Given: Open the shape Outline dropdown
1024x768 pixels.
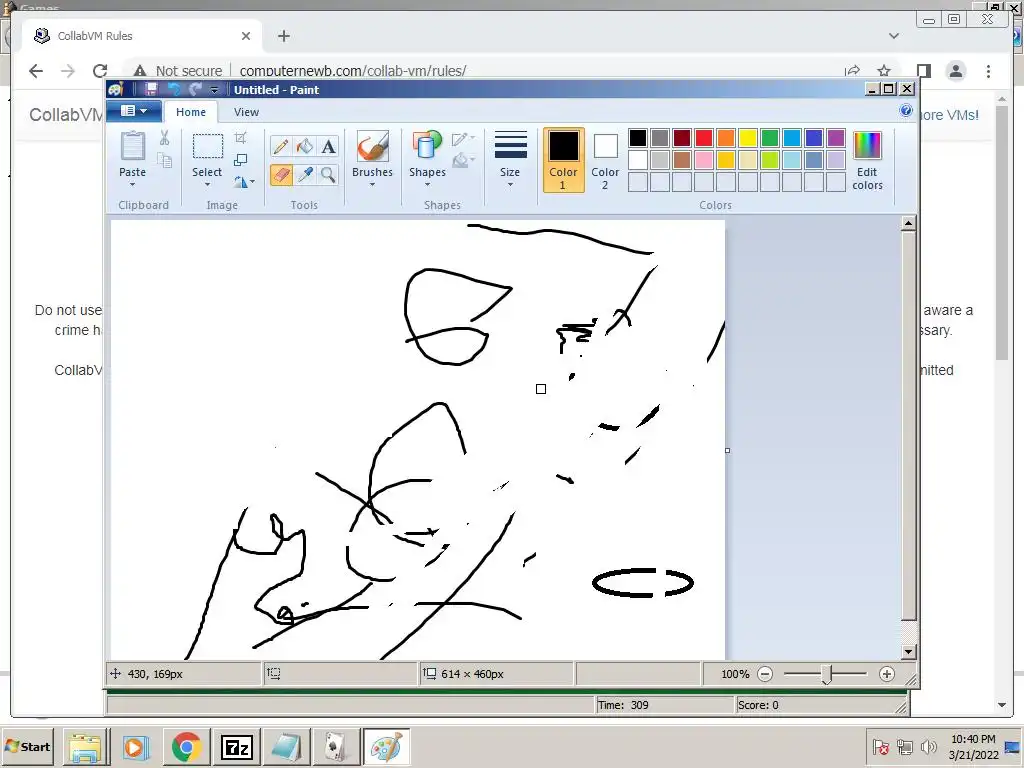Looking at the screenshot, I should [x=463, y=138].
